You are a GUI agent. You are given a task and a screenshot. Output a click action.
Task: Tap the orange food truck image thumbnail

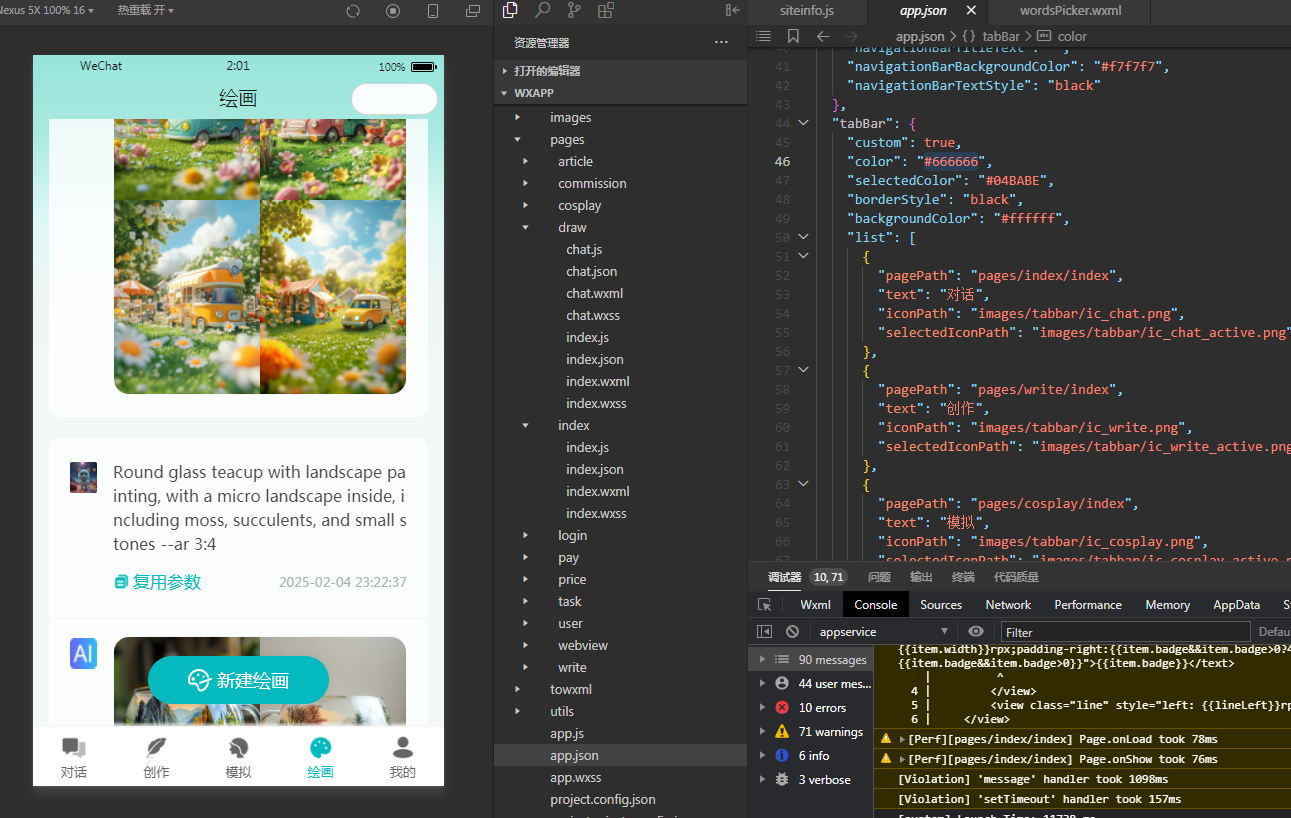click(x=187, y=296)
